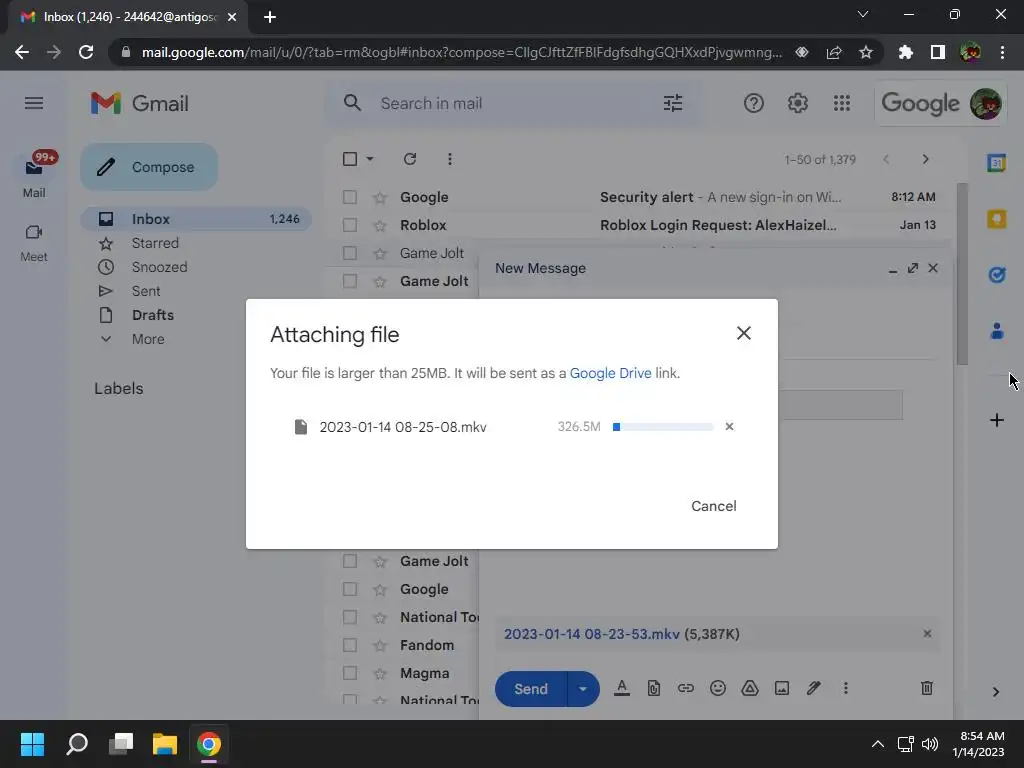Open the Google account avatar menu
The image size is (1024, 768).
pos(985,103)
